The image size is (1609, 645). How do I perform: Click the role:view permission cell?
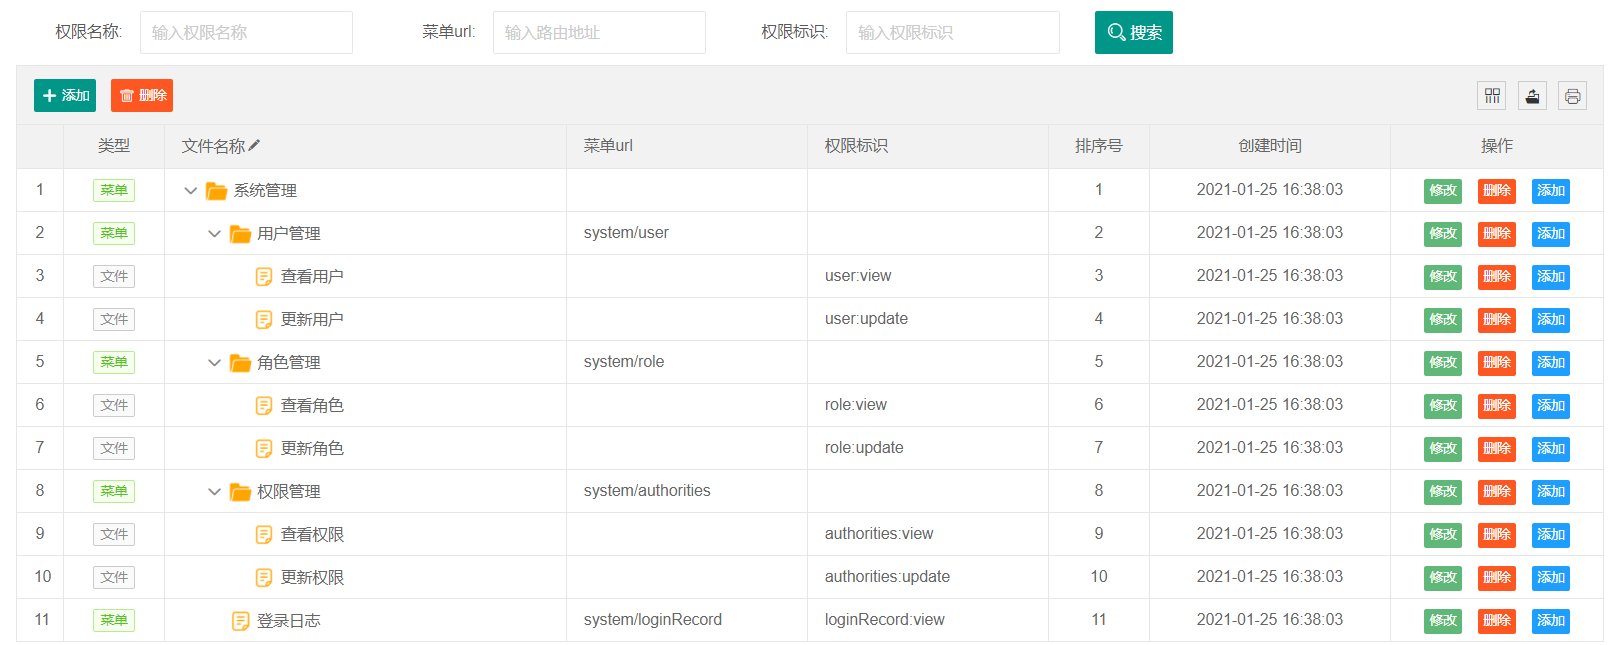927,405
